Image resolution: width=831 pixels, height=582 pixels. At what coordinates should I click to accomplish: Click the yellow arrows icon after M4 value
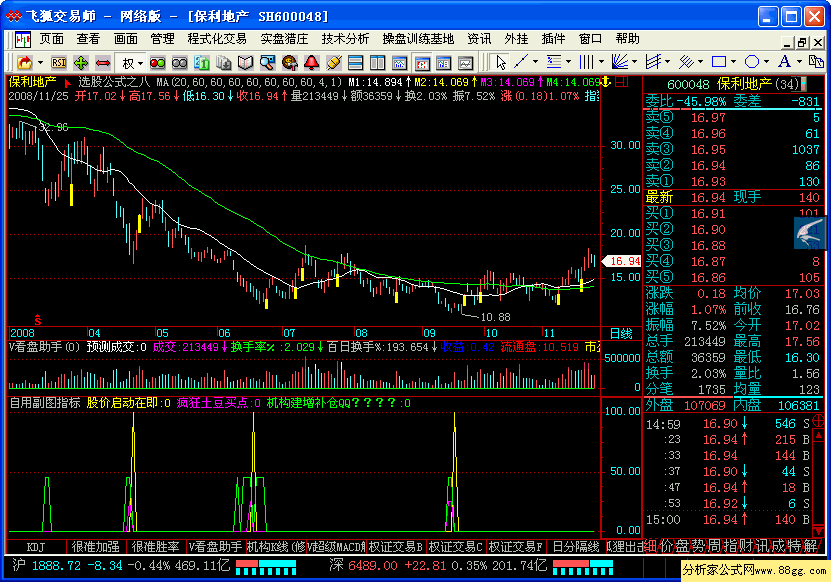tap(606, 82)
